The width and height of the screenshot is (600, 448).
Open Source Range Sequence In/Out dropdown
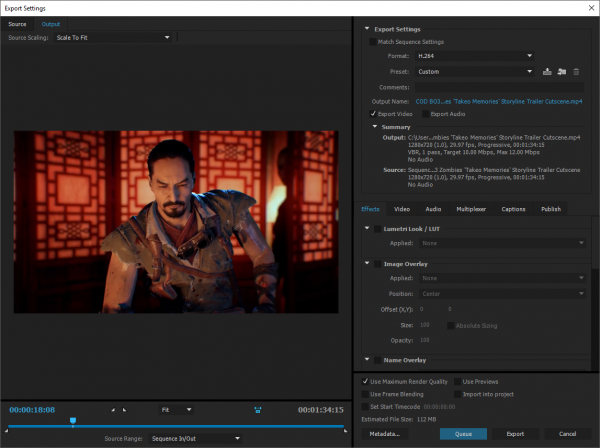[195, 438]
